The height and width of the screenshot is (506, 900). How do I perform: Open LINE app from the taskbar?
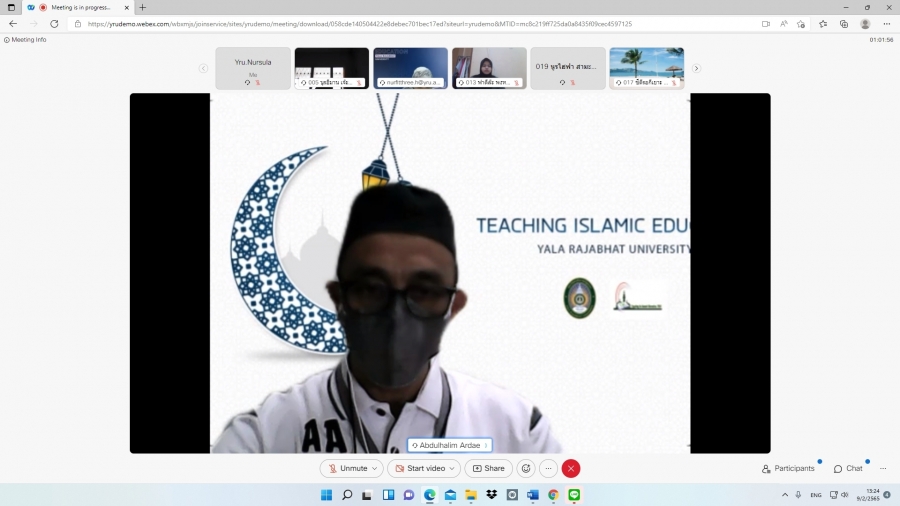pos(574,495)
